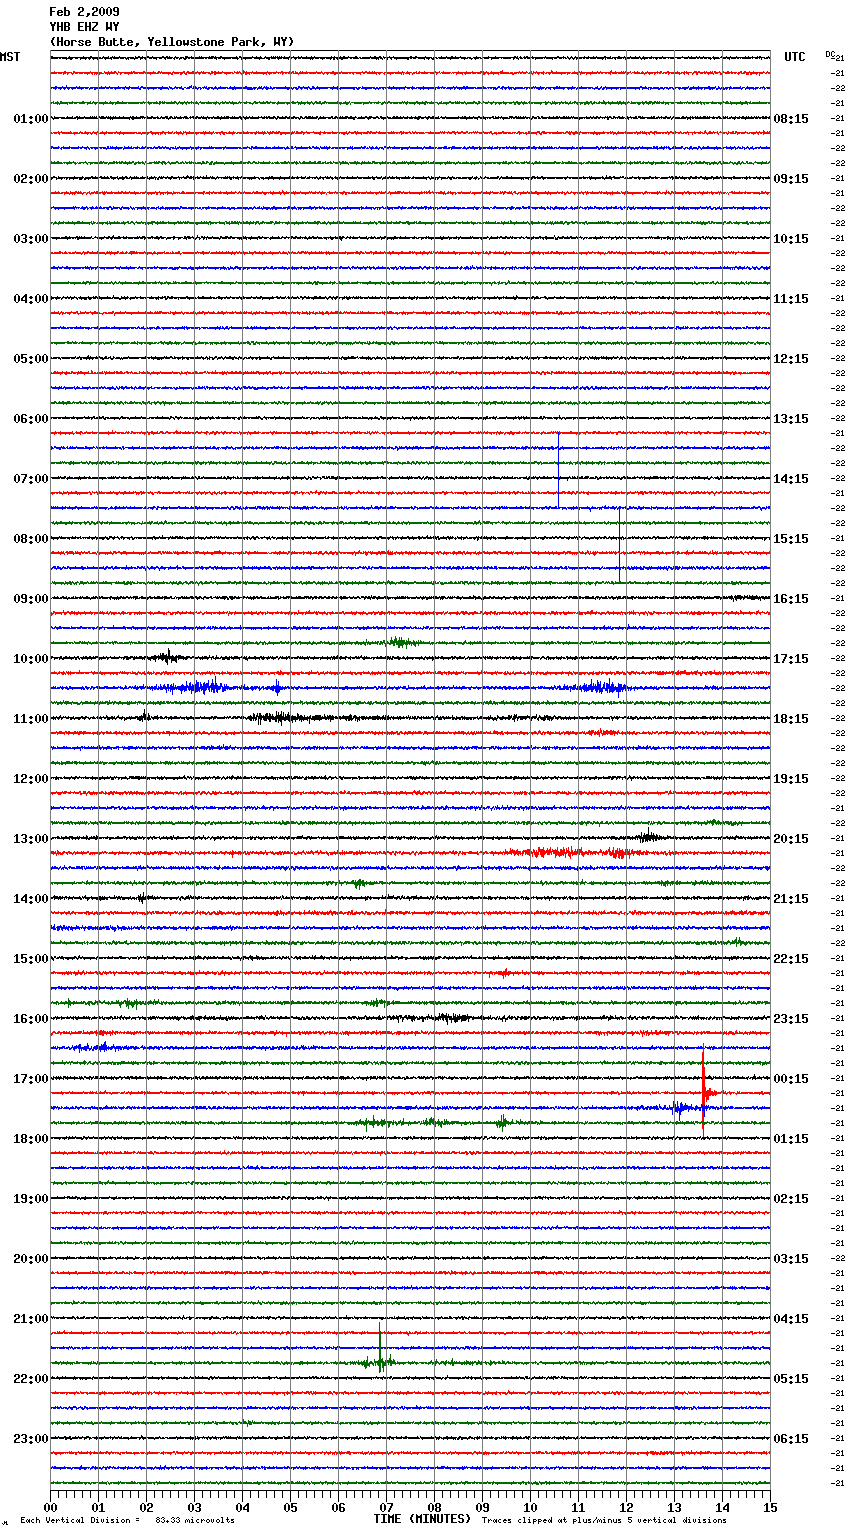Select the 17:00 MST row label
The image size is (850, 1534).
31,1079
